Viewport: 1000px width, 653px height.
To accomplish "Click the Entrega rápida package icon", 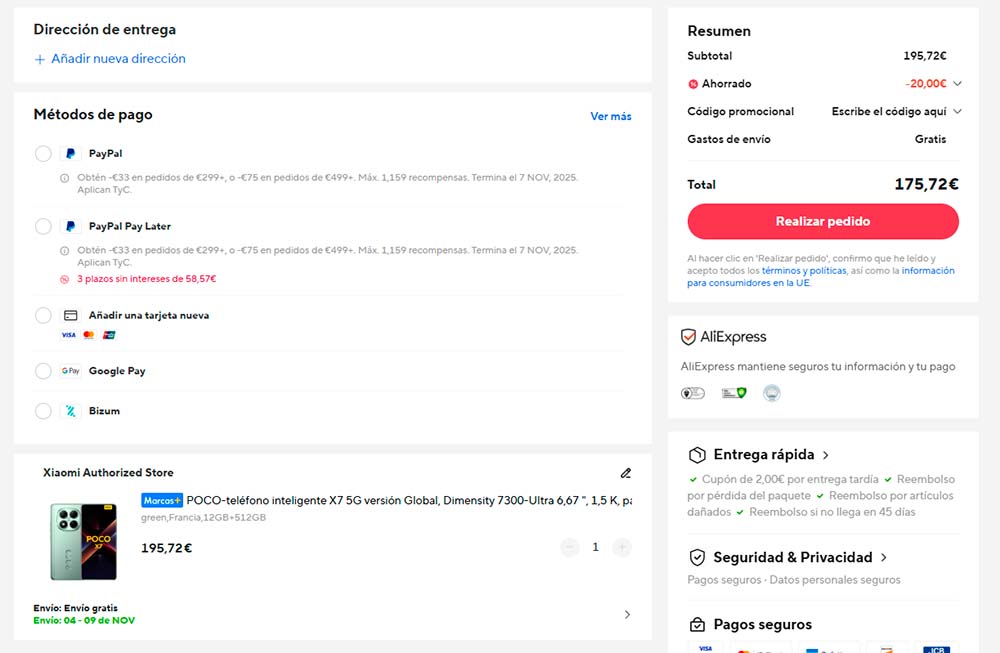I will click(x=697, y=455).
